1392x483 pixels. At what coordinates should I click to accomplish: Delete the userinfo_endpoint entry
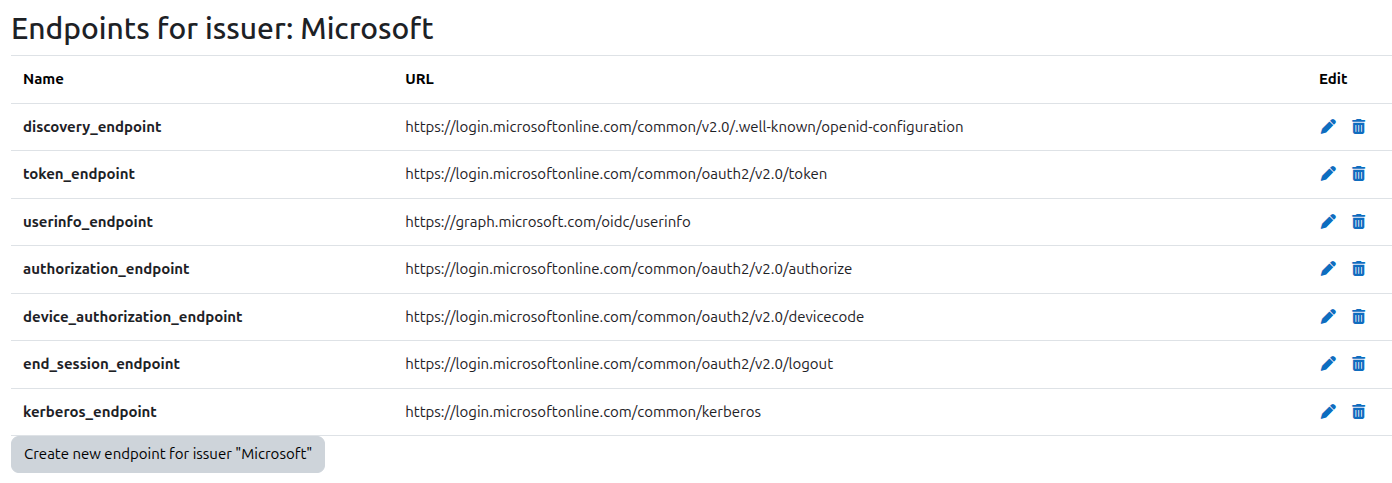[x=1358, y=221]
